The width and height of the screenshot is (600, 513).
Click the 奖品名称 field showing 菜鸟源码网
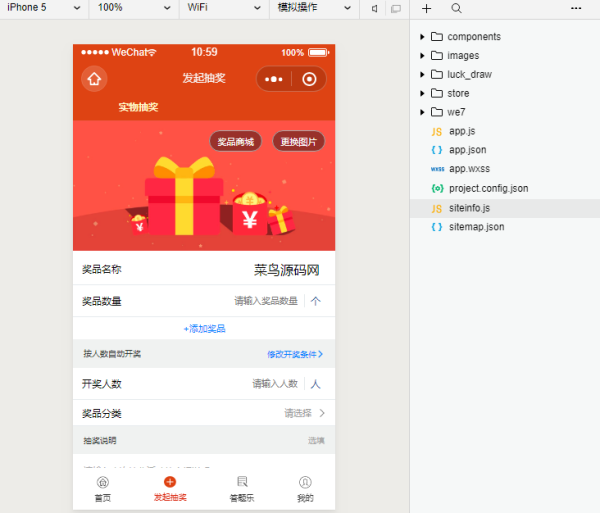coord(287,270)
